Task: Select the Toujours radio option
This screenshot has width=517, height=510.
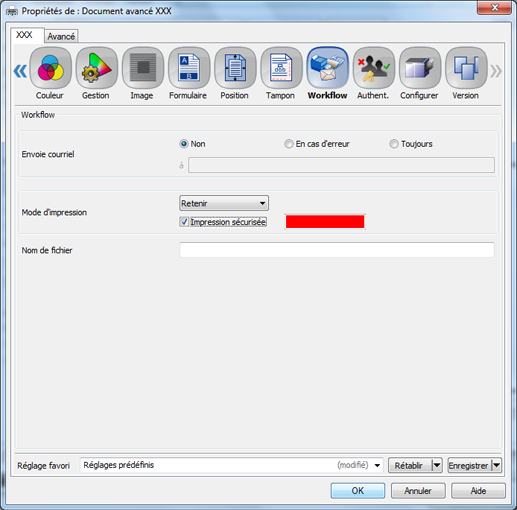Action: point(394,144)
